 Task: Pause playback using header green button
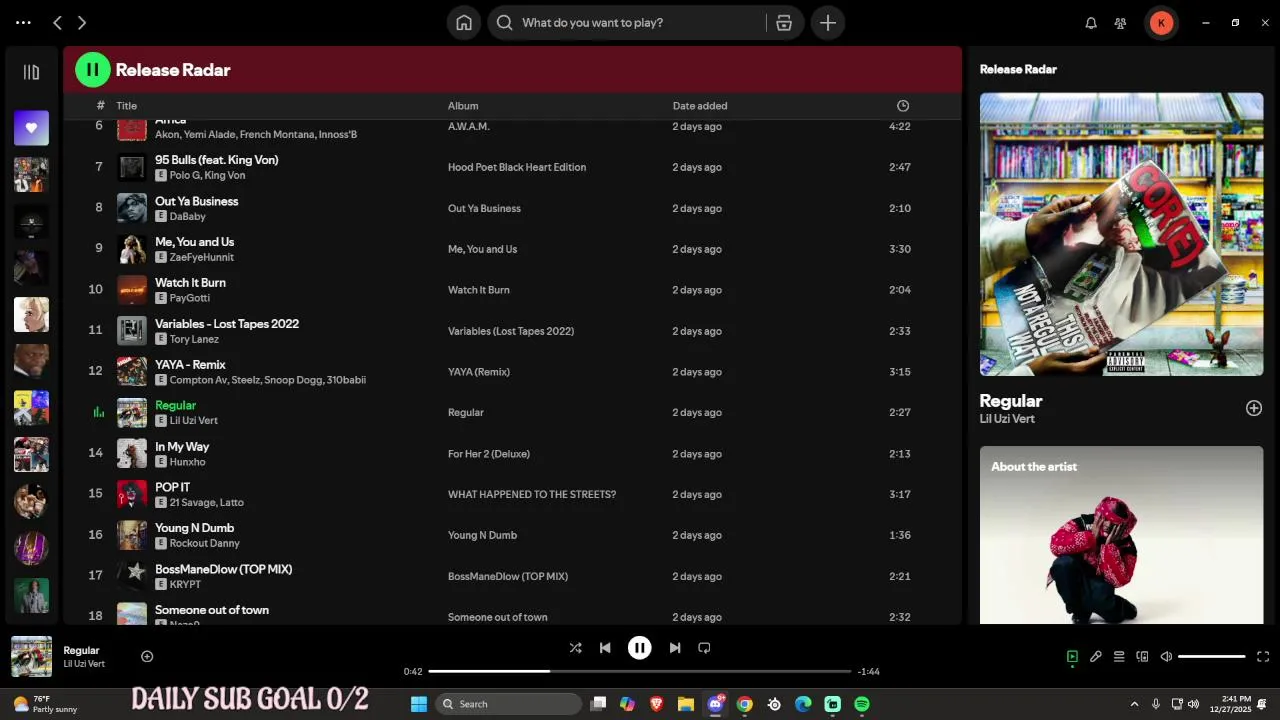click(x=92, y=70)
